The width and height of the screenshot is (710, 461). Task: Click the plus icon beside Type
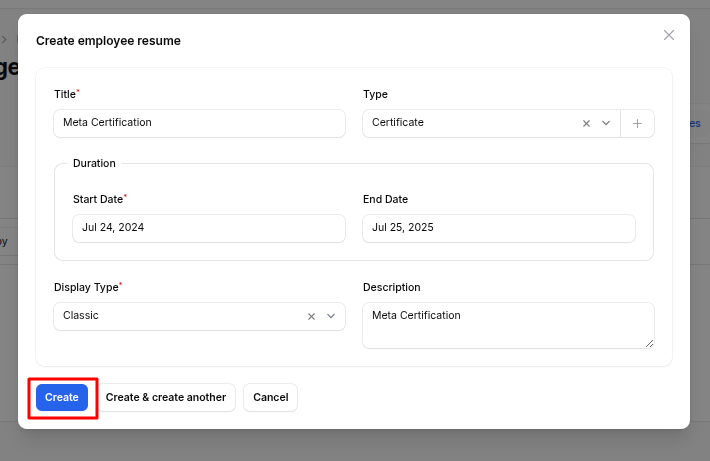637,123
